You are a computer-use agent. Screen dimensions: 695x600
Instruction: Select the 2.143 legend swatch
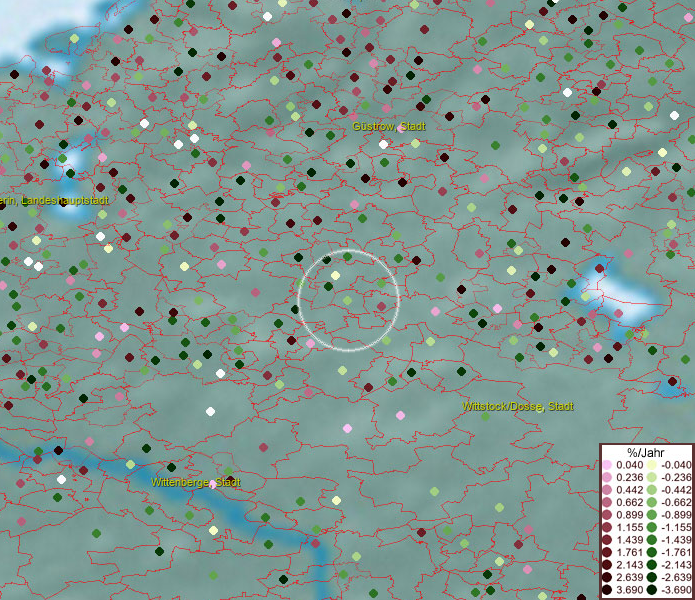pos(607,565)
